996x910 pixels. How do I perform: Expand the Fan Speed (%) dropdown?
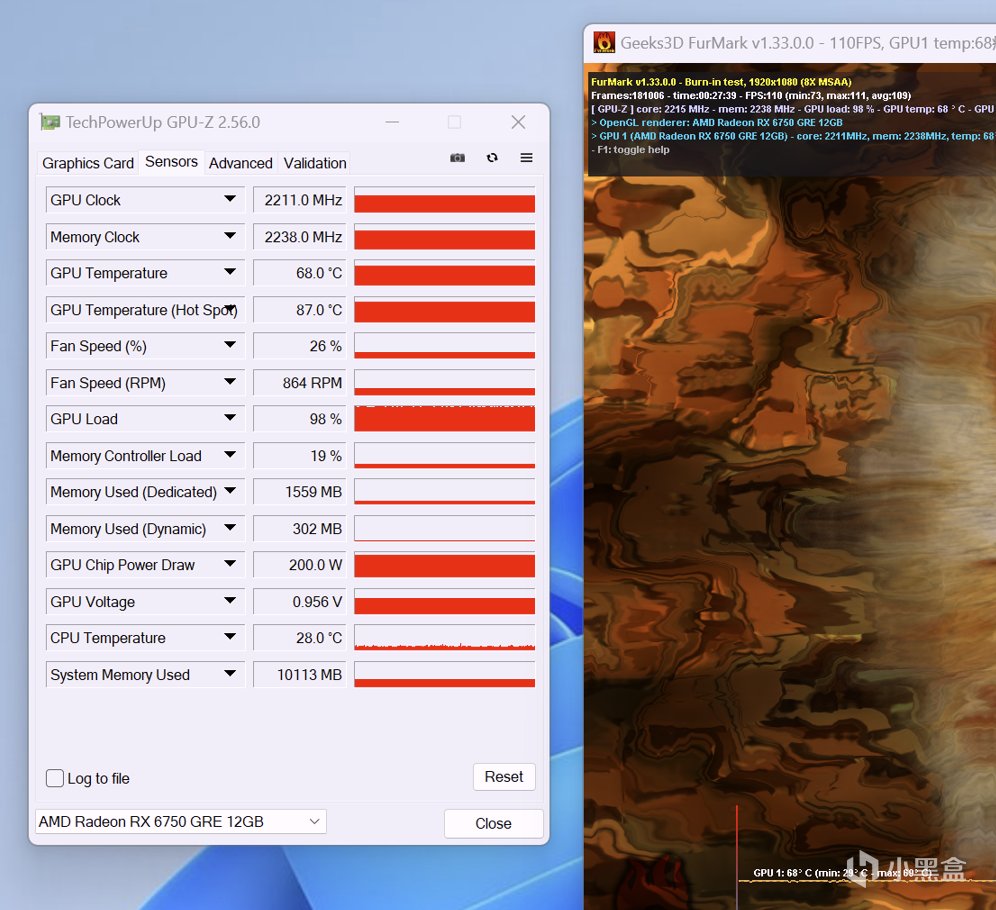230,345
